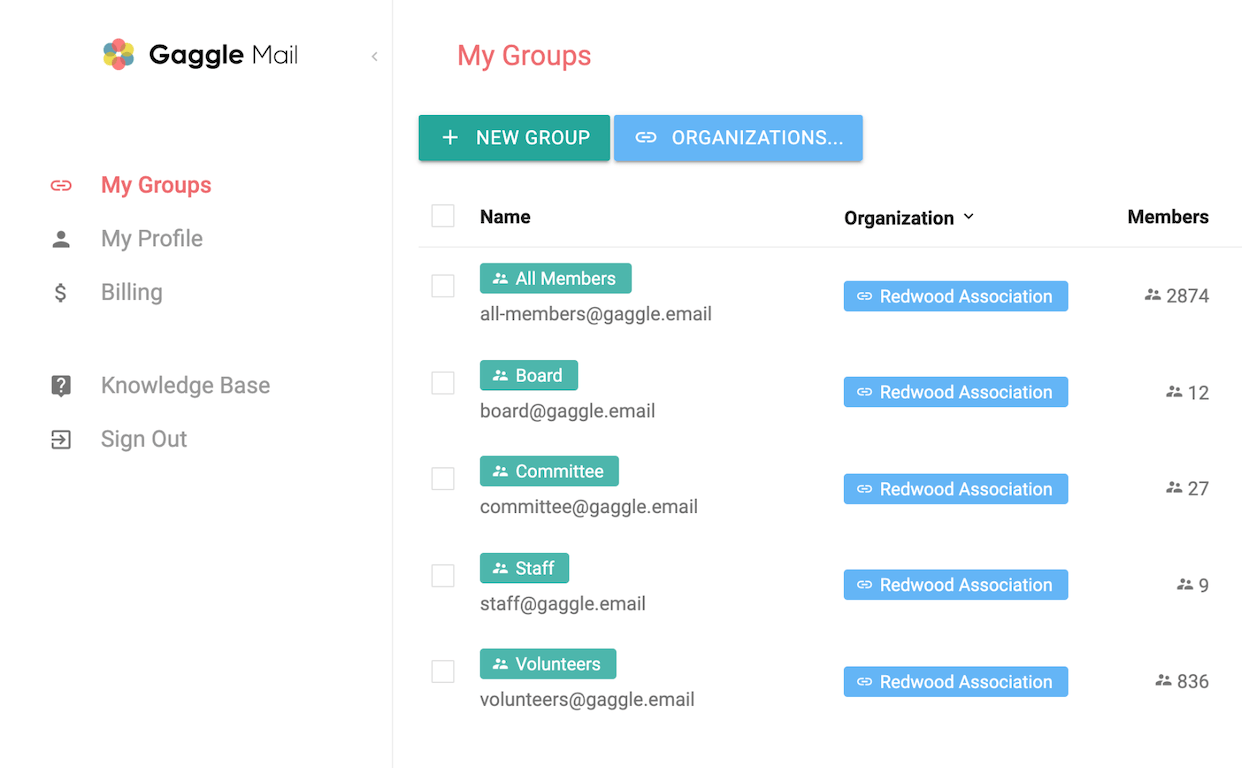Click the Sign Out arrow icon
Image resolution: width=1242 pixels, height=768 pixels.
tap(61, 439)
